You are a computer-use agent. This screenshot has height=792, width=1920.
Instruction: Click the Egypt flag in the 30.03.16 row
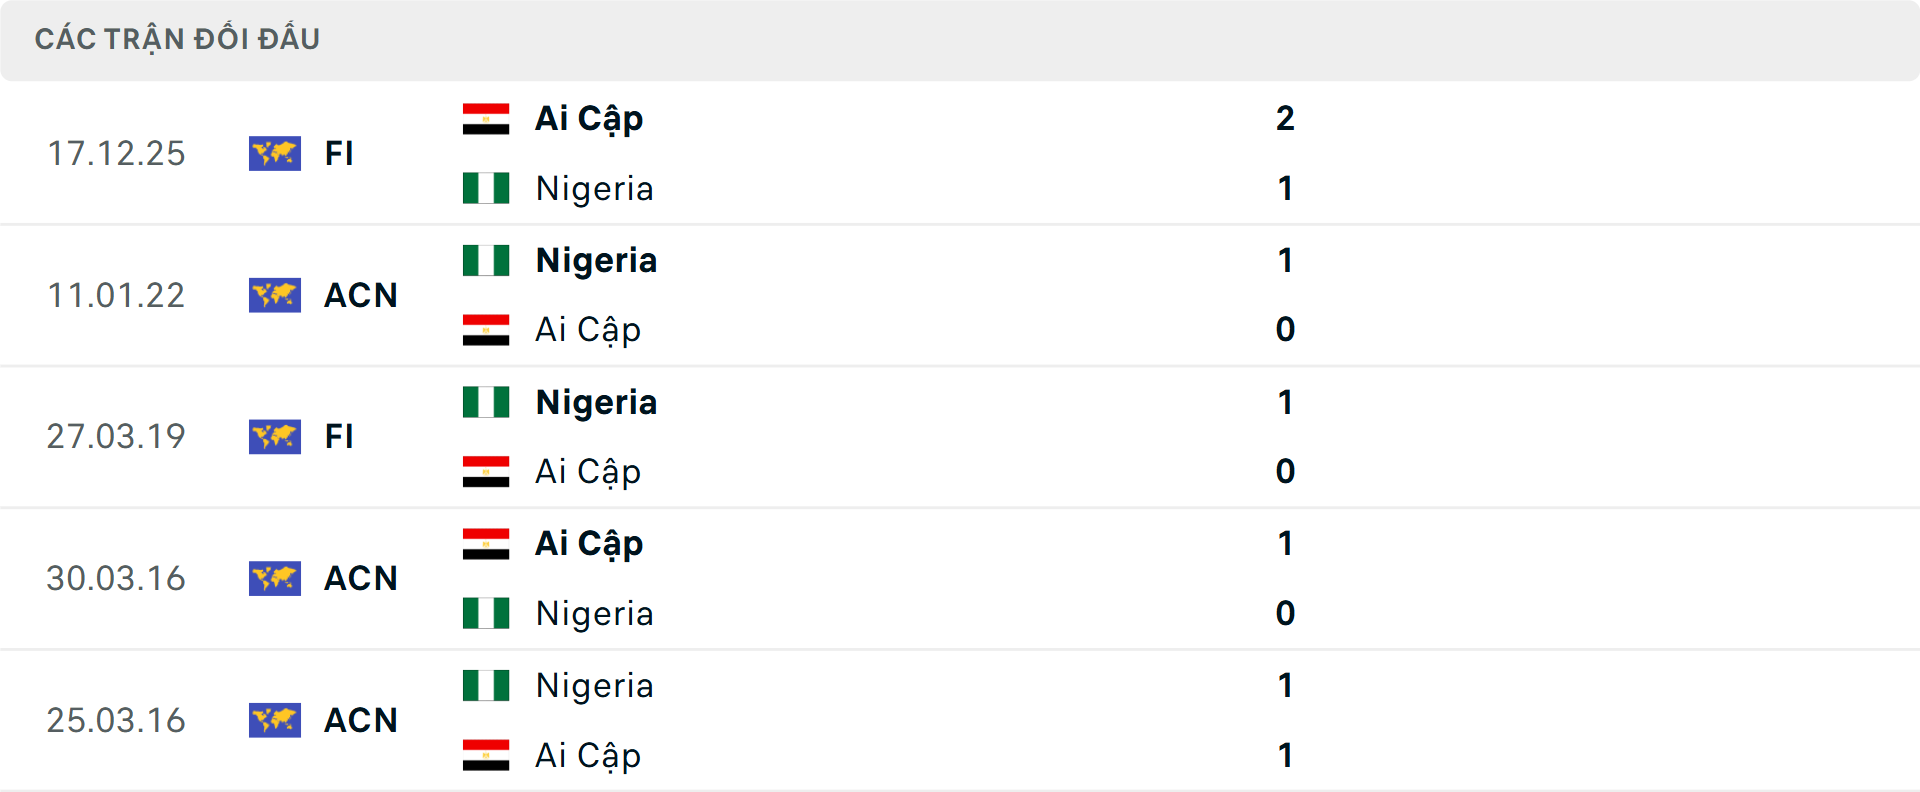[487, 543]
